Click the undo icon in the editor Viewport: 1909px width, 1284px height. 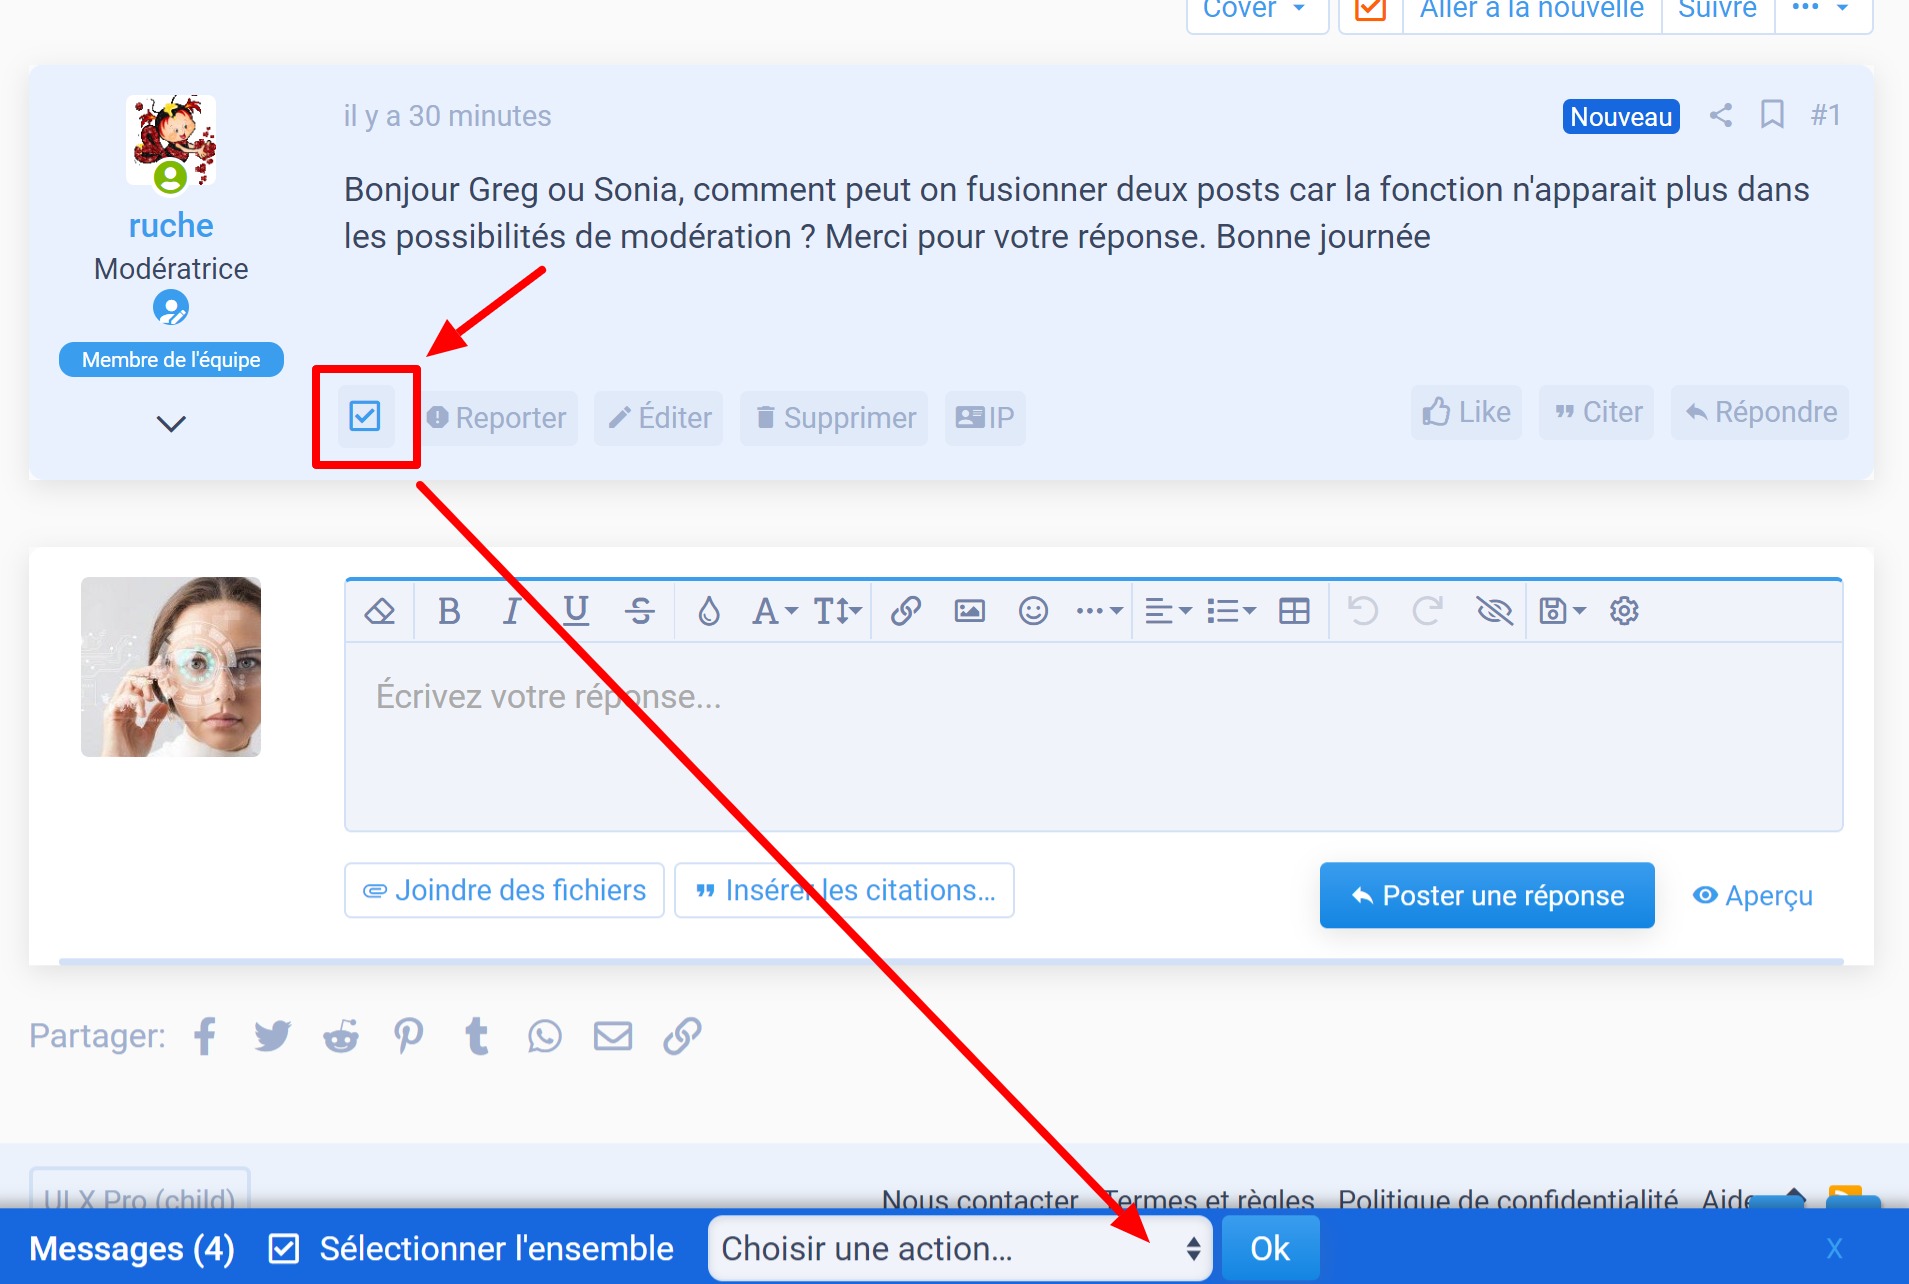[x=1365, y=610]
